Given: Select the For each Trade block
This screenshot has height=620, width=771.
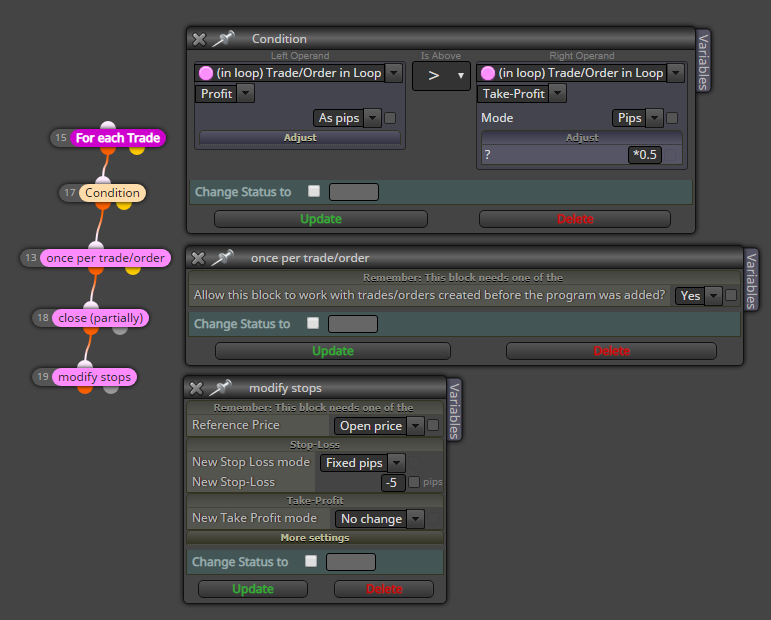Looking at the screenshot, I should tap(118, 138).
